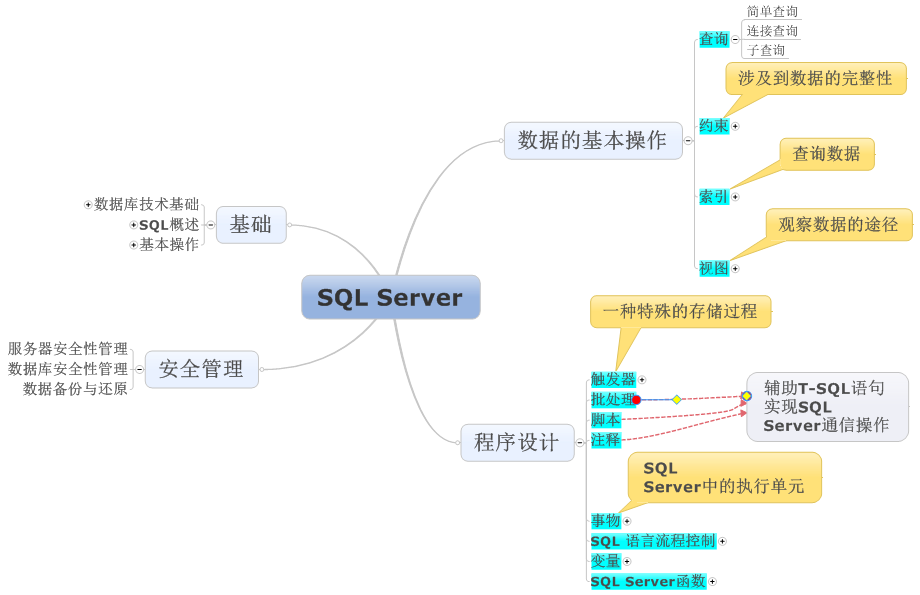
Task: Expand the SQL概述 subtopic
Action: click(132, 225)
